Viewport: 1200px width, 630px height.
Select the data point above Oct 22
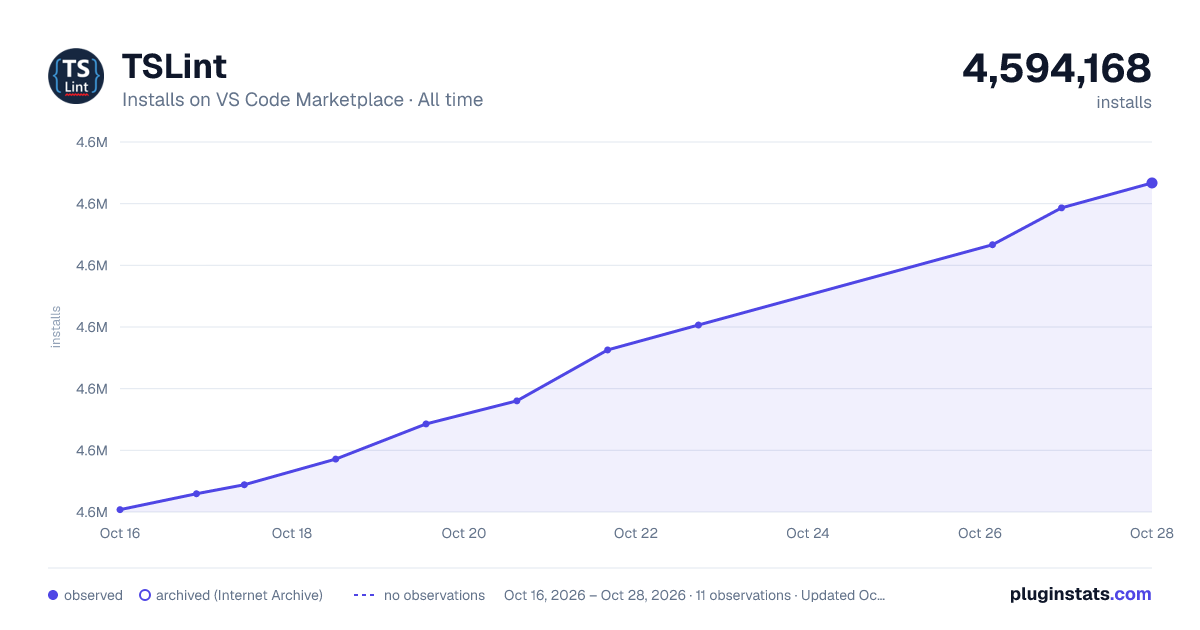[607, 350]
